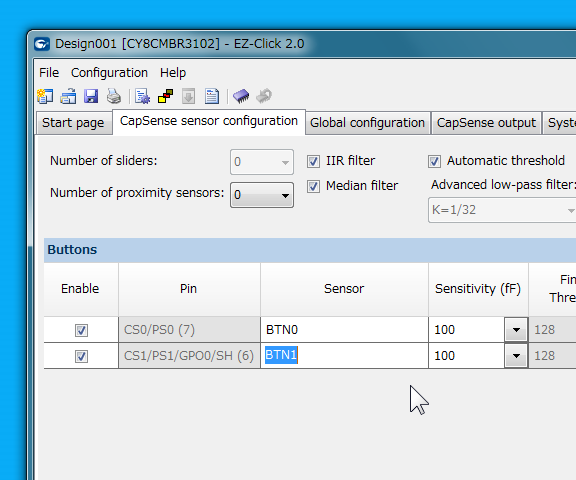Click the New project toolbar icon
Image resolution: width=576 pixels, height=480 pixels.
click(45, 97)
